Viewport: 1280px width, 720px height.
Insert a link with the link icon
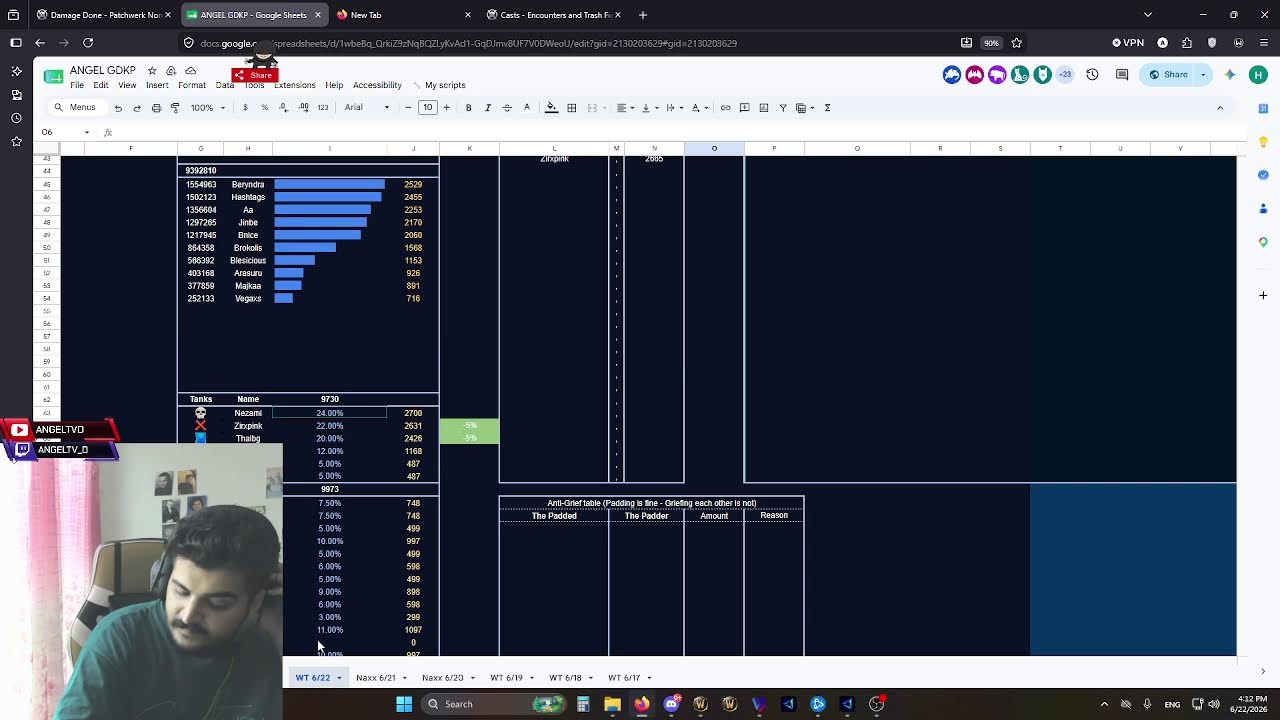(x=725, y=108)
